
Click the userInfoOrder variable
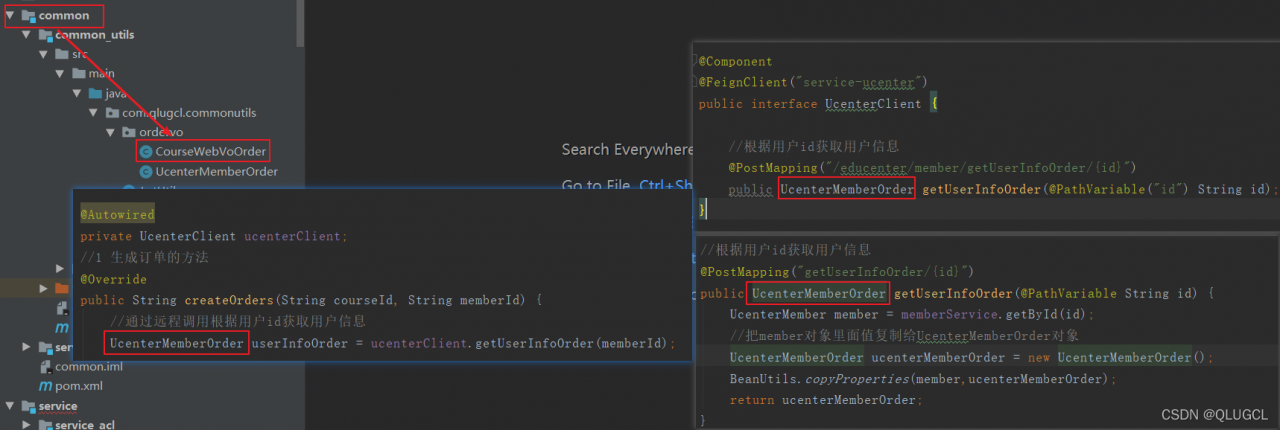[302, 343]
